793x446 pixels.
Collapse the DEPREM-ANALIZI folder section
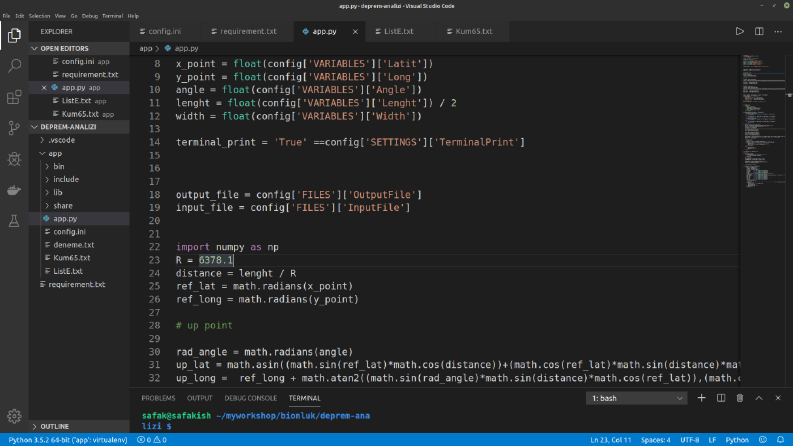pyautogui.click(x=79, y=127)
